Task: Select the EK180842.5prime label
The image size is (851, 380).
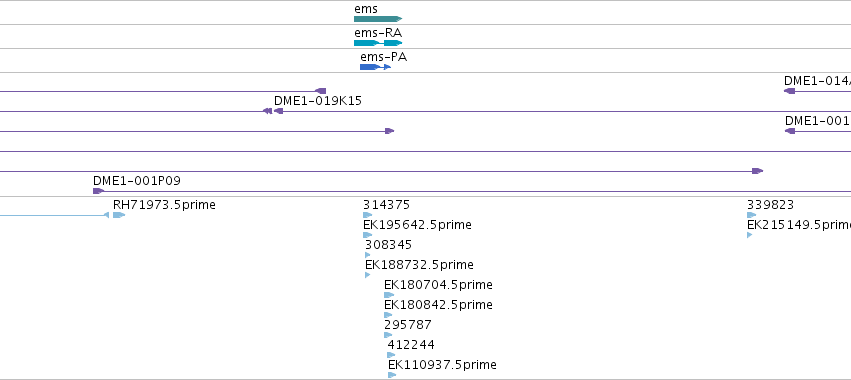Action: coord(438,305)
